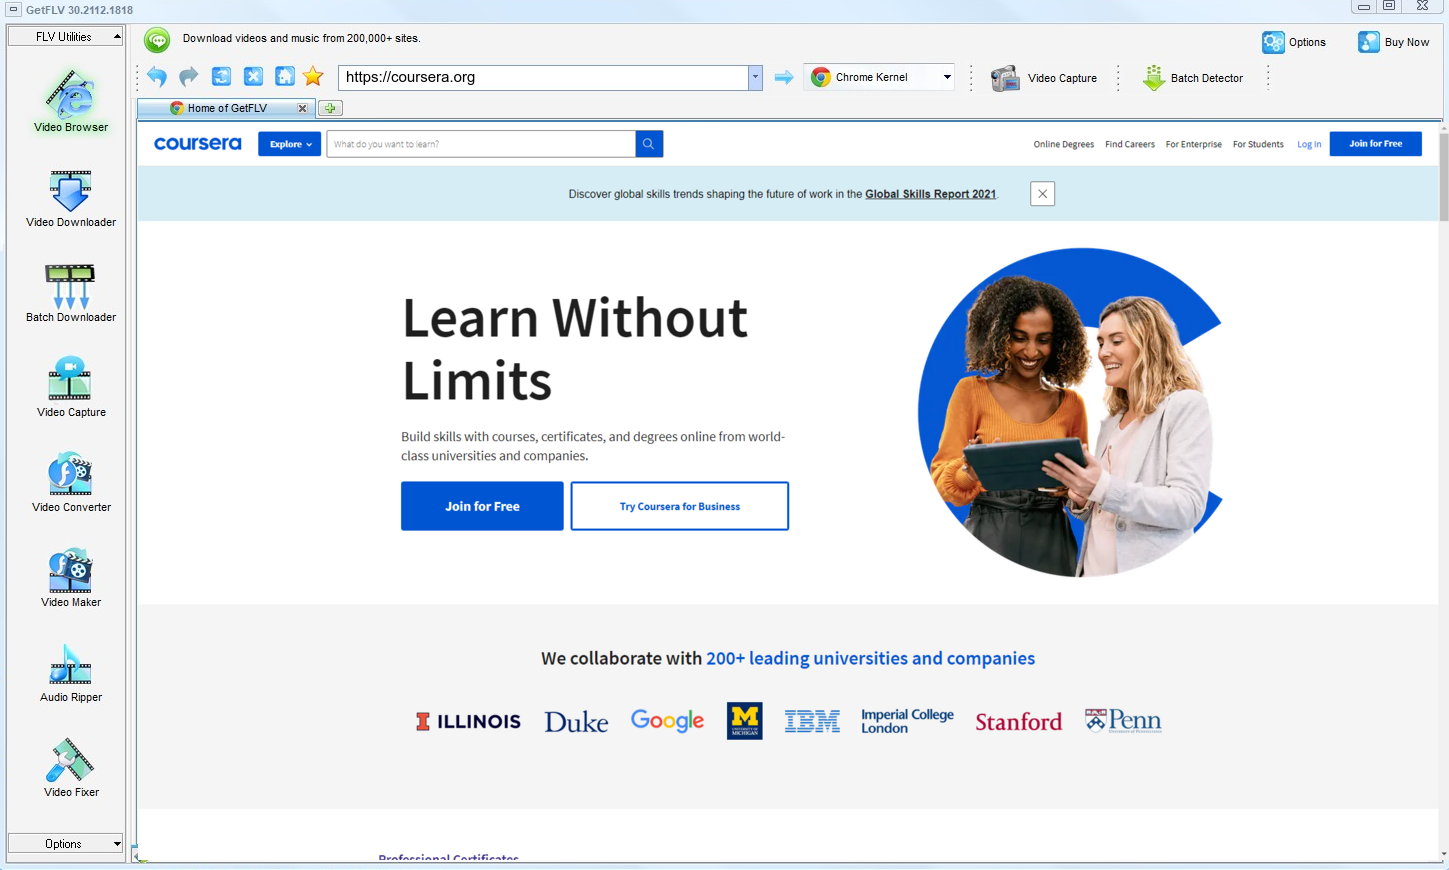
Task: Click the Duke partner logo
Action: [x=576, y=721]
